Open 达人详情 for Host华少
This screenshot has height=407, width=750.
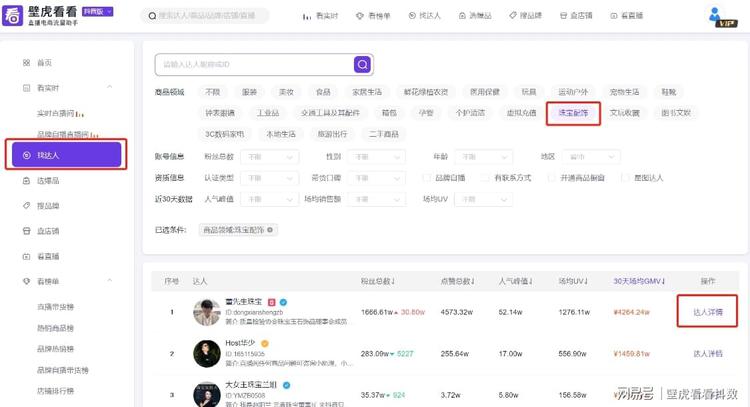click(707, 353)
